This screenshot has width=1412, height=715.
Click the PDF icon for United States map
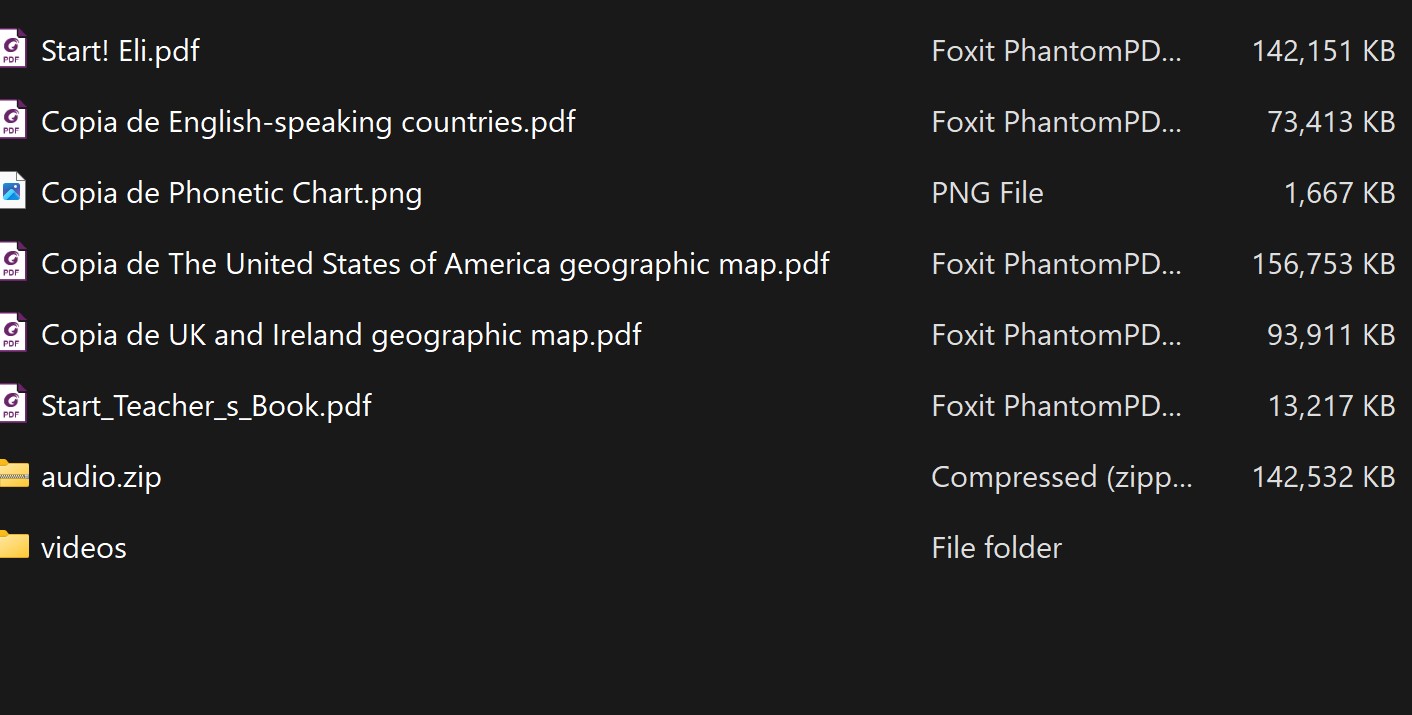point(12,263)
